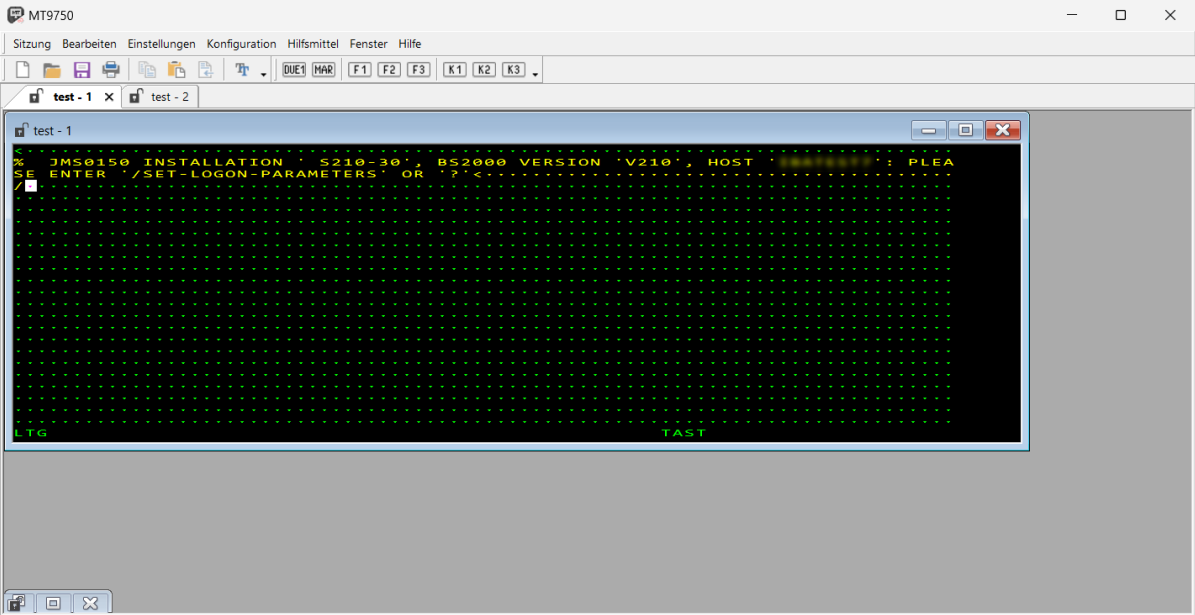Expand the dropdown arrow after K3

[535, 74]
